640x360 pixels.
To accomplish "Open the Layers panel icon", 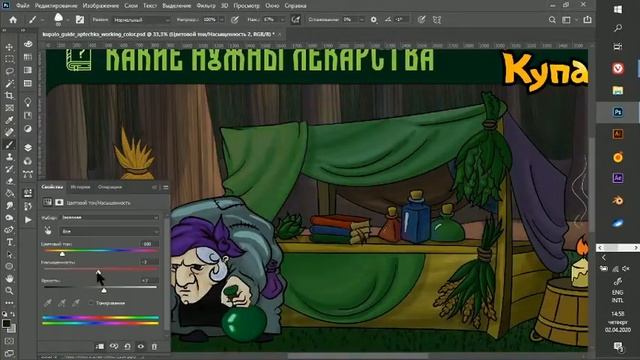I will [28, 147].
